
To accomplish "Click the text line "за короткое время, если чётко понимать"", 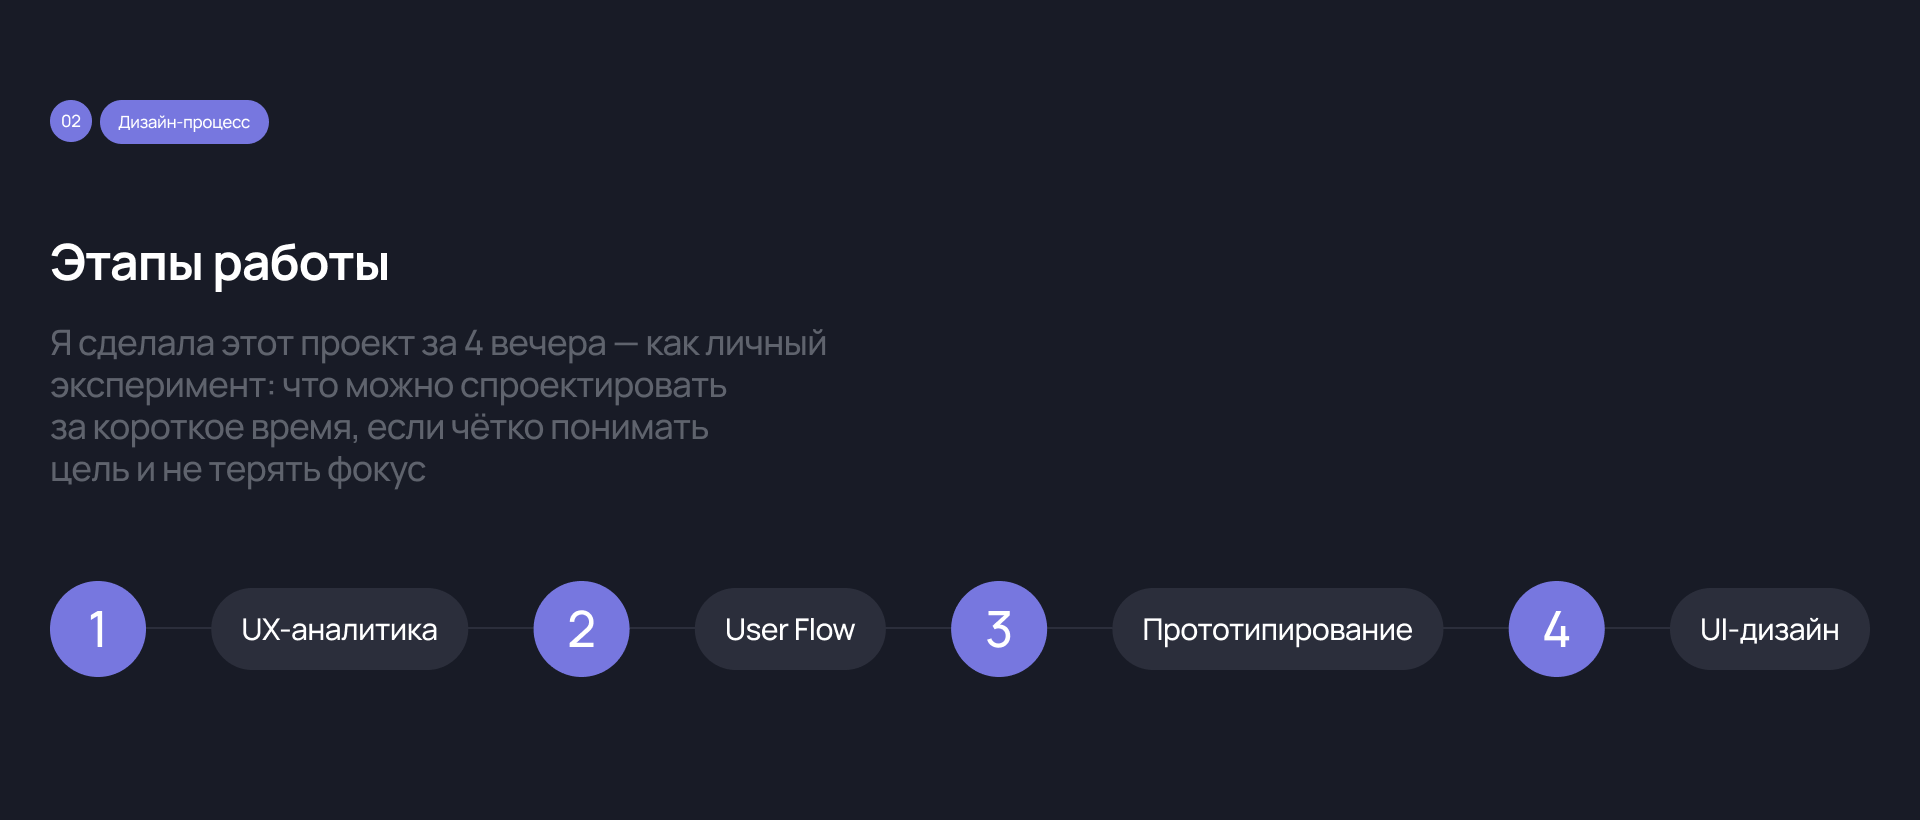I will [379, 427].
